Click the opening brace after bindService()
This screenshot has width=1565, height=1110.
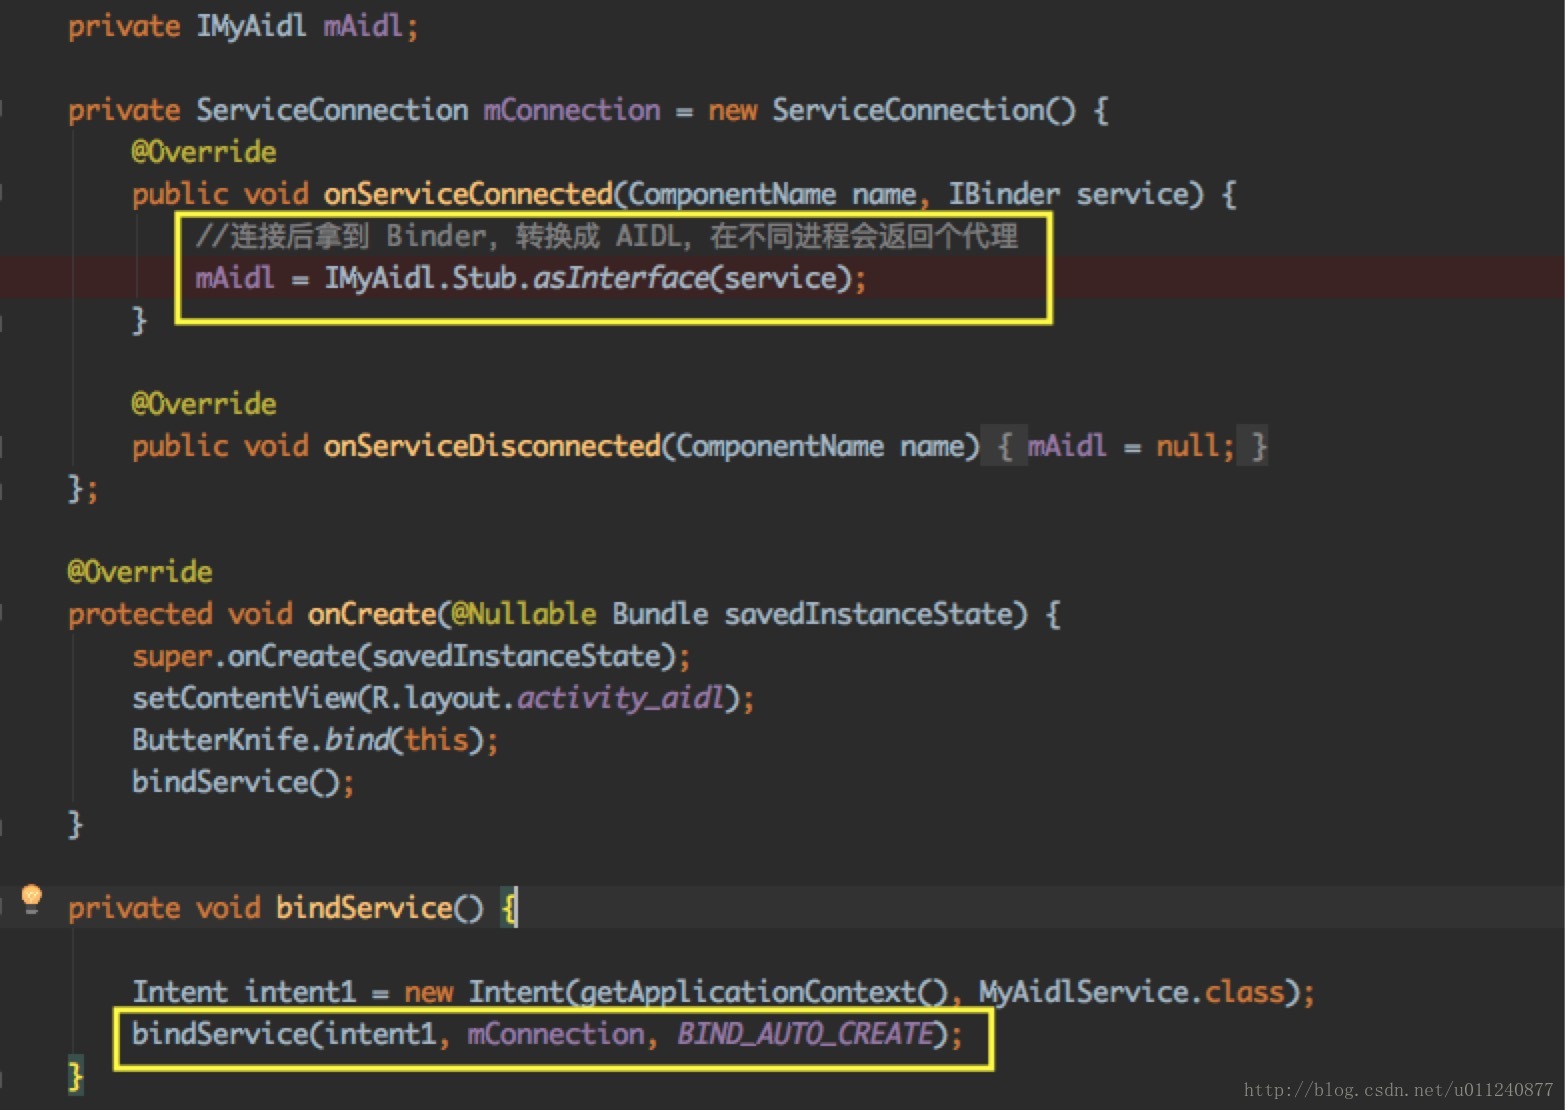pos(509,908)
